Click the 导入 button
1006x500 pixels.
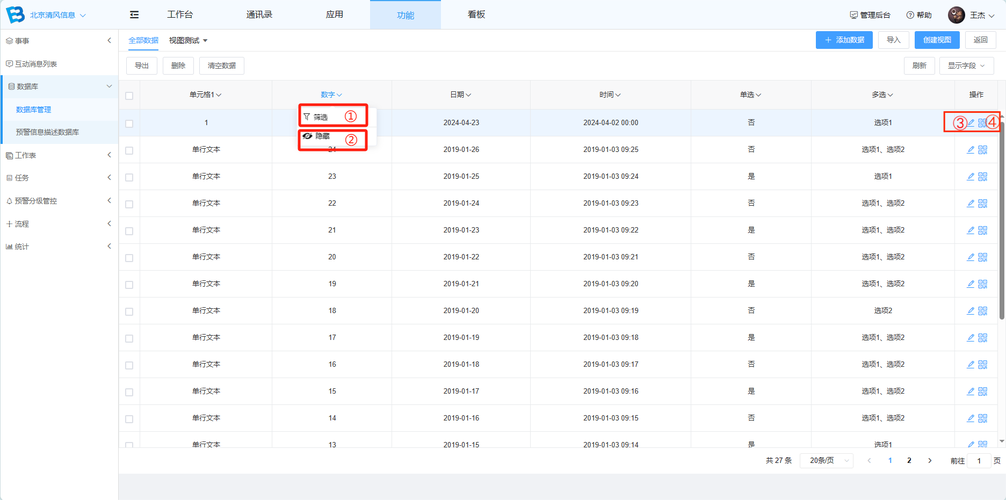point(894,40)
